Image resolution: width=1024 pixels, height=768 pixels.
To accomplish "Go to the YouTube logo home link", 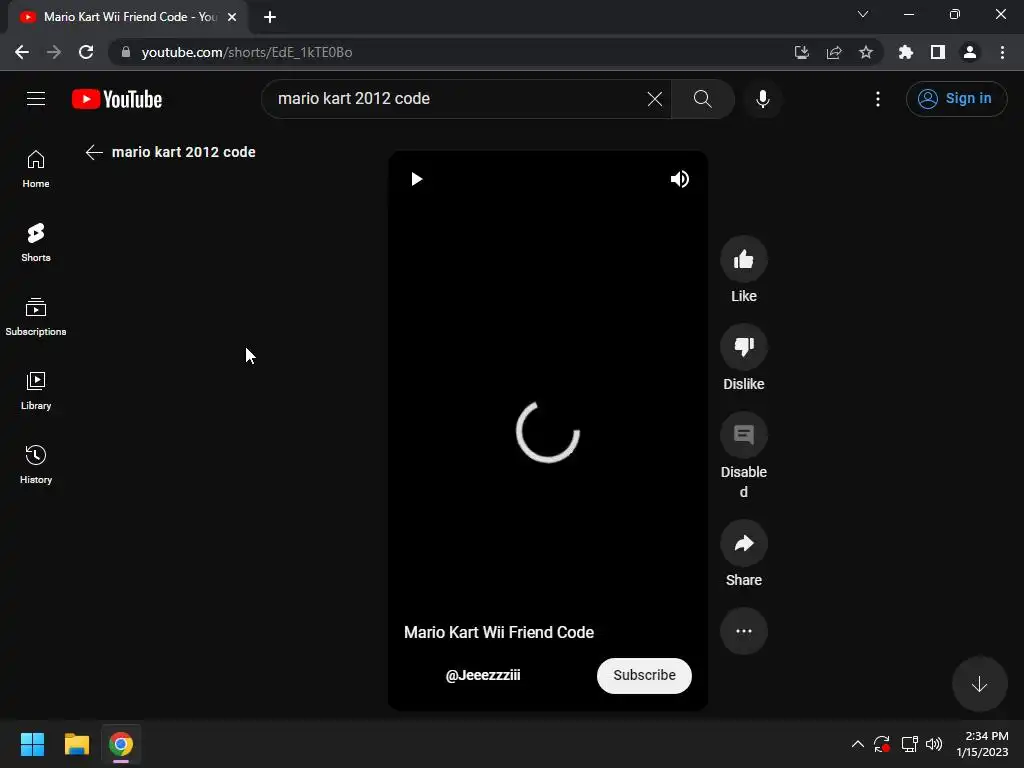I will 117,99.
